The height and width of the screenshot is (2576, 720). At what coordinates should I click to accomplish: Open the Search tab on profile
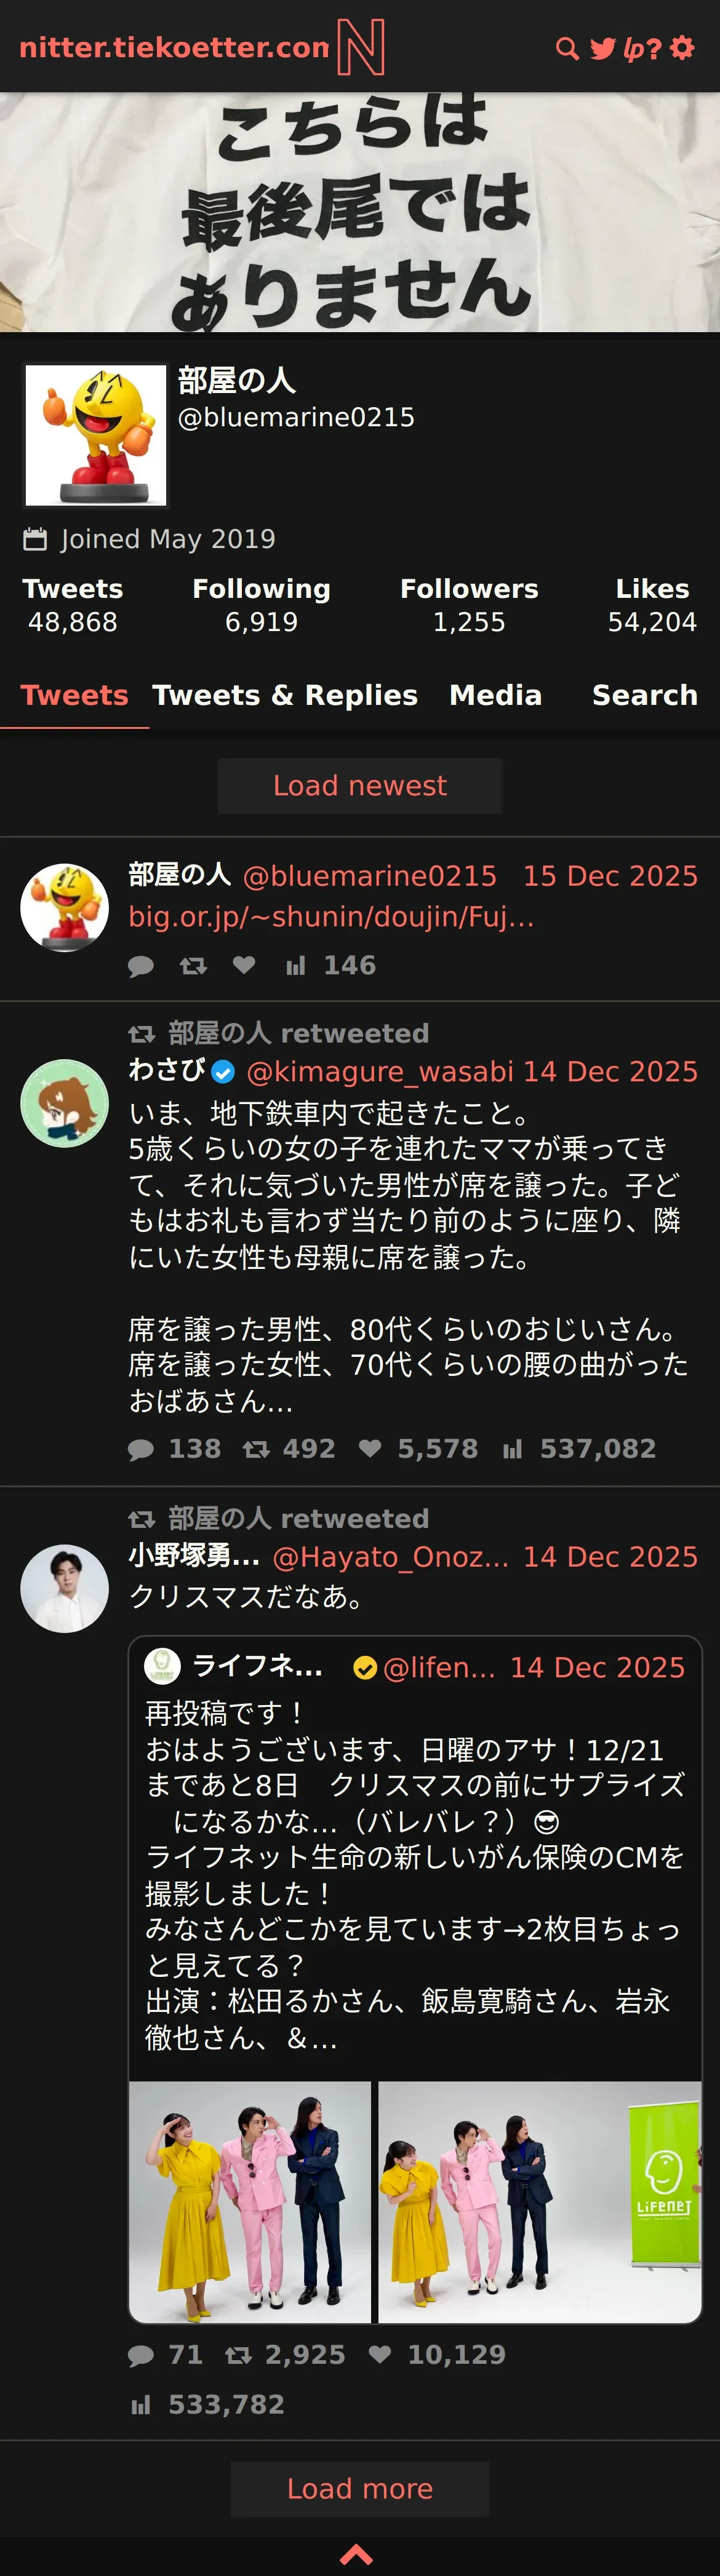[645, 695]
